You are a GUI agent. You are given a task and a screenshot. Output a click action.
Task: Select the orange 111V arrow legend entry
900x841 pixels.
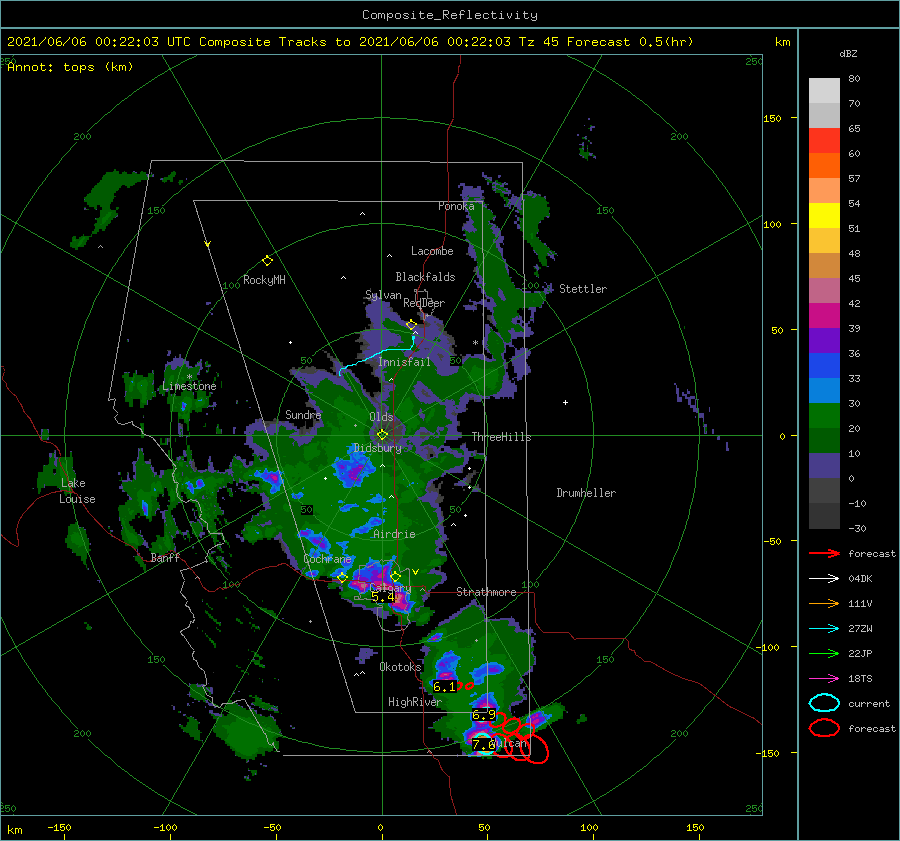[824, 603]
